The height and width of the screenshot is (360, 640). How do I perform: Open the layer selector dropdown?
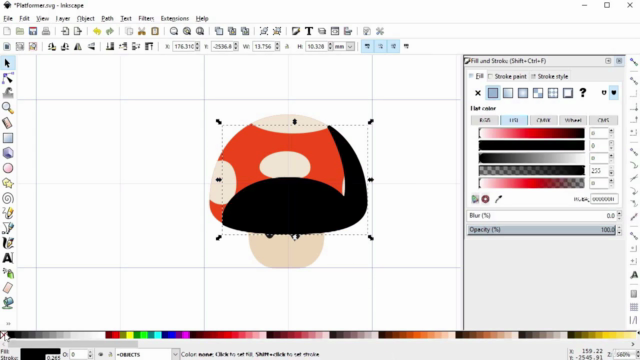click(x=175, y=354)
